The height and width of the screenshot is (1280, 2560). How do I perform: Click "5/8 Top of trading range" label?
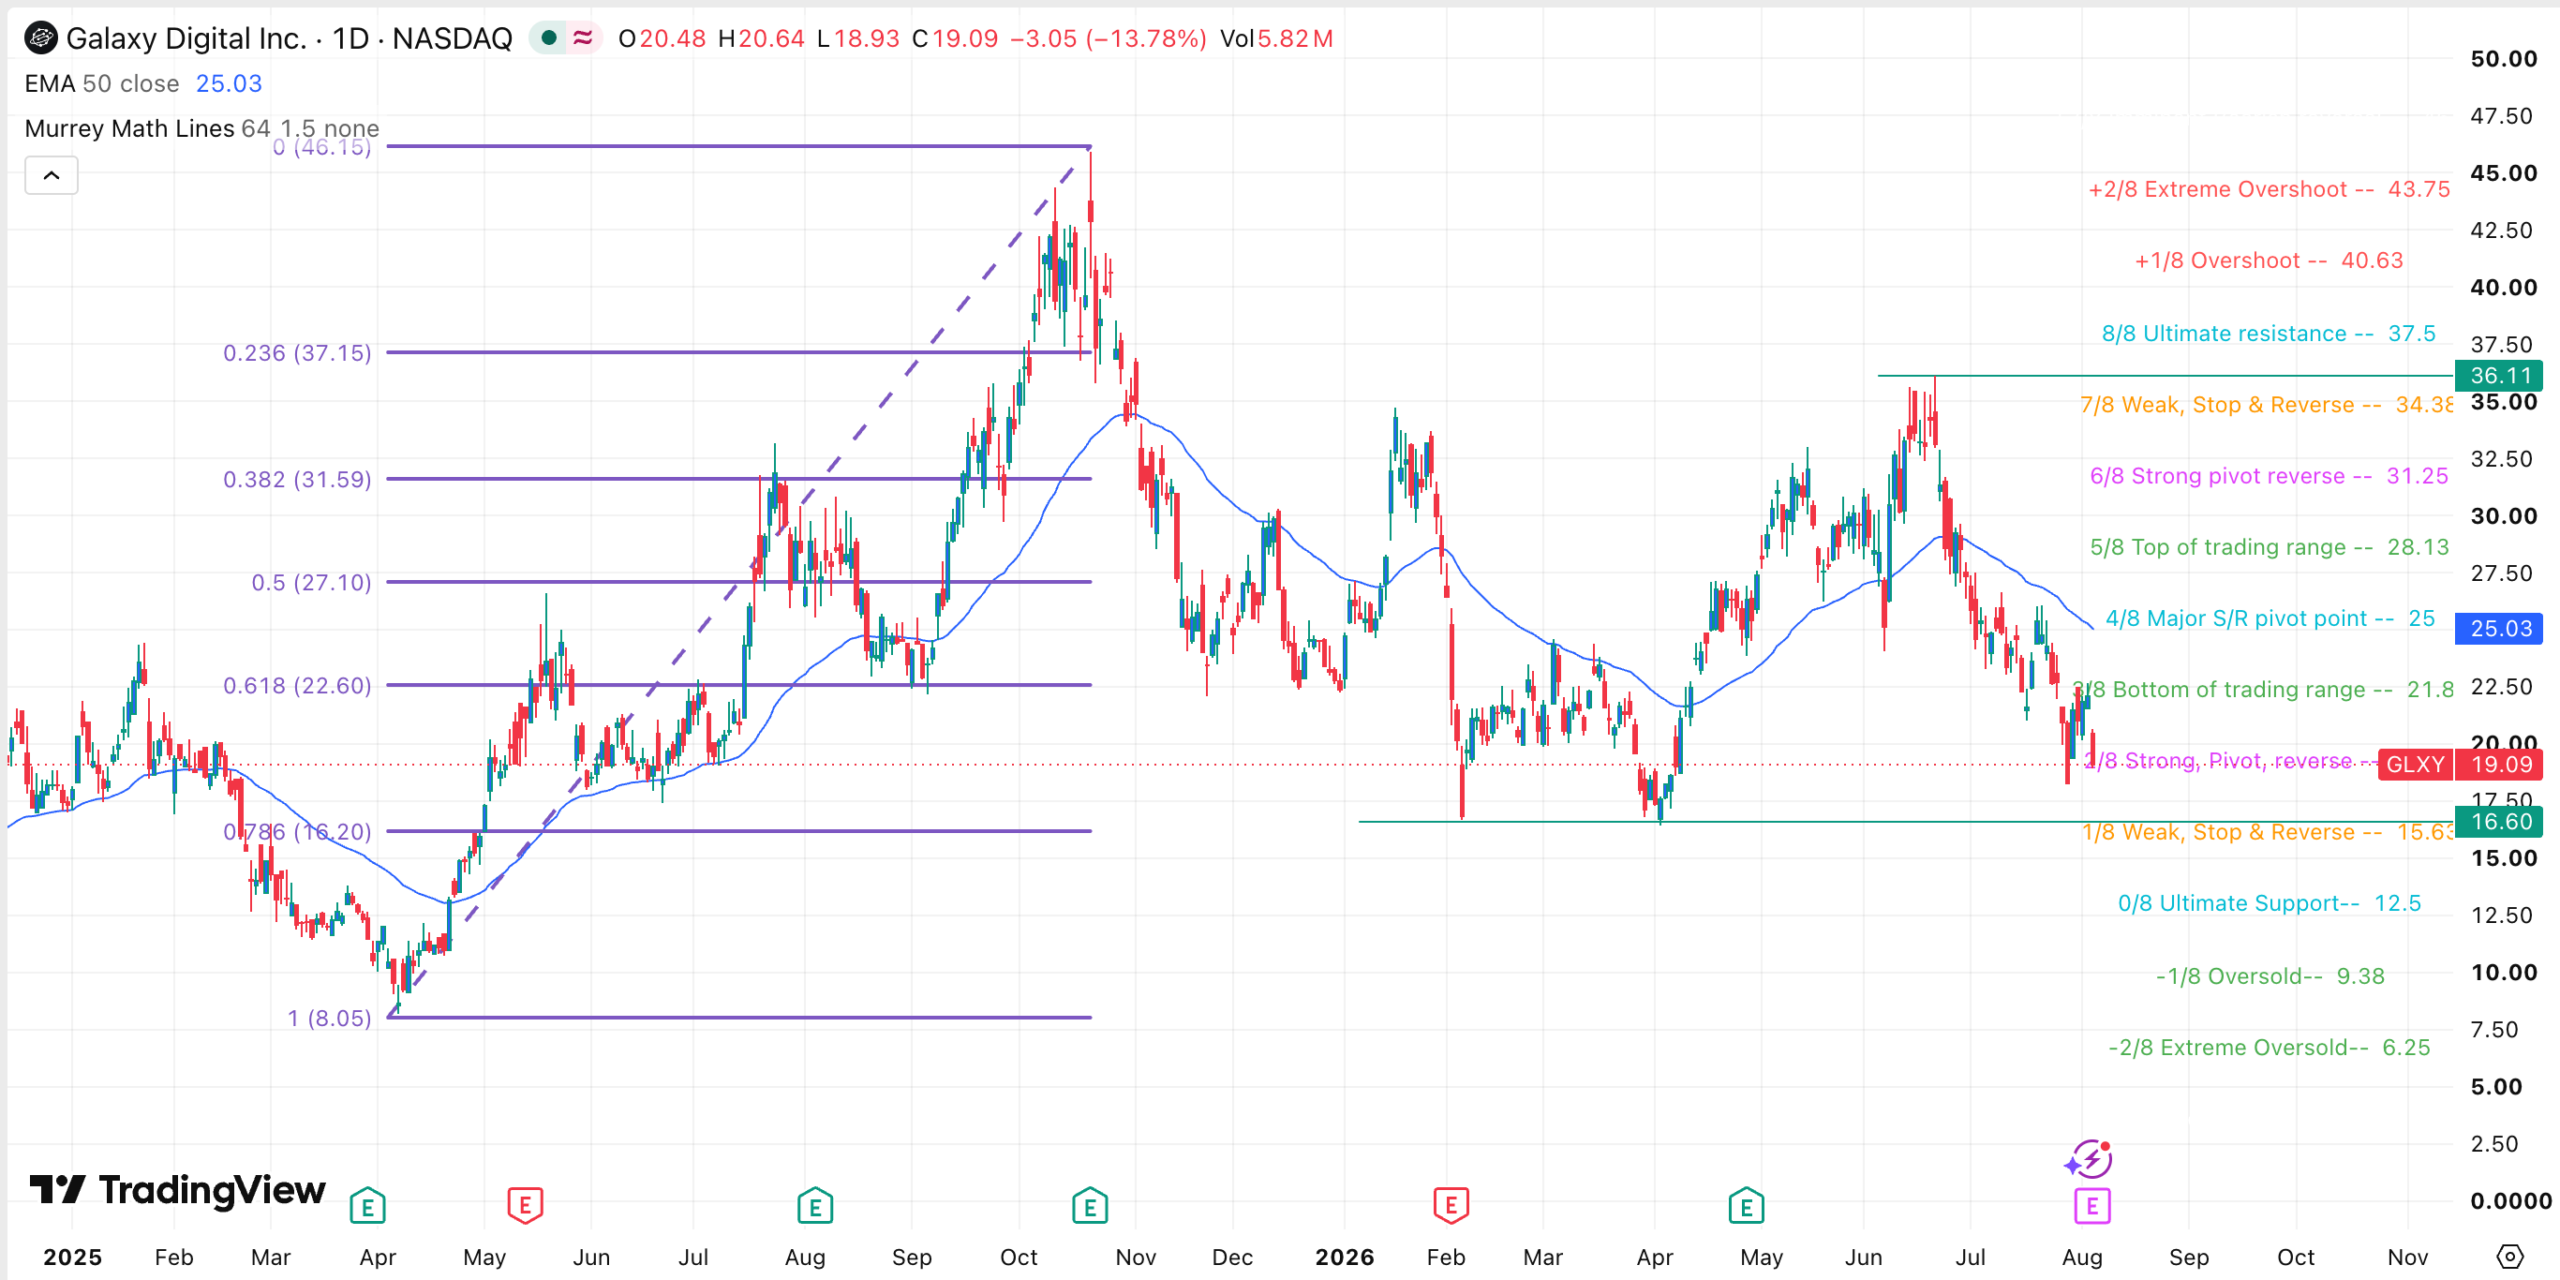(x=2269, y=547)
